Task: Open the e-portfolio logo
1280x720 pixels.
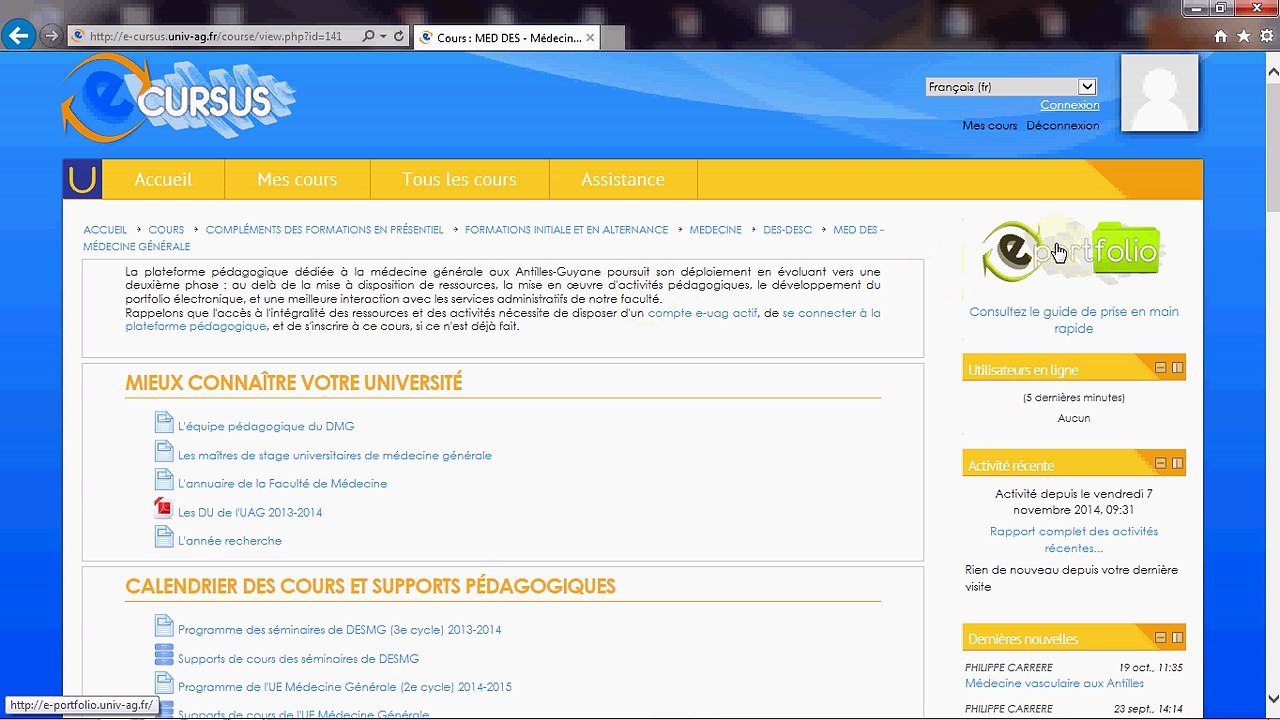Action: (x=1072, y=251)
